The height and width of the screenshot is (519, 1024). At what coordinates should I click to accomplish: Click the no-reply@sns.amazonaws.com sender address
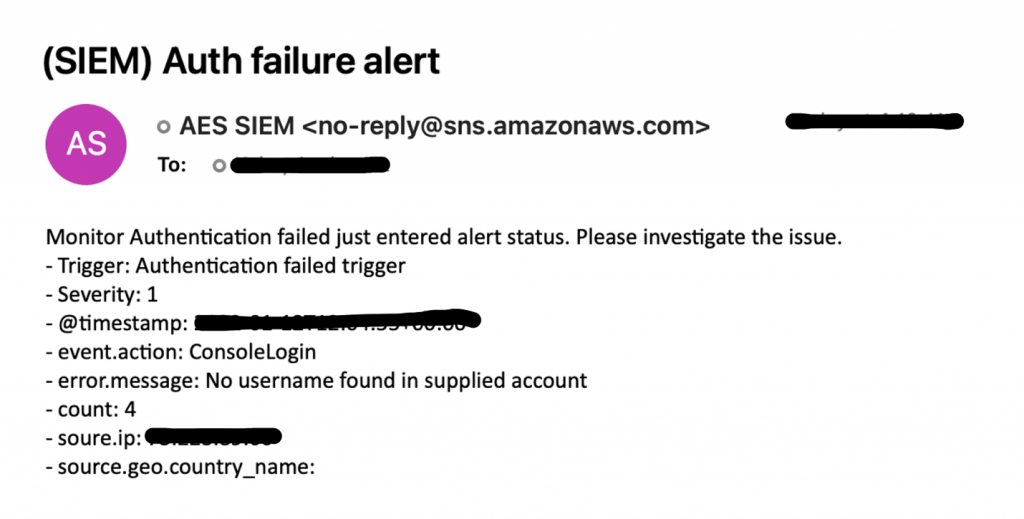506,126
